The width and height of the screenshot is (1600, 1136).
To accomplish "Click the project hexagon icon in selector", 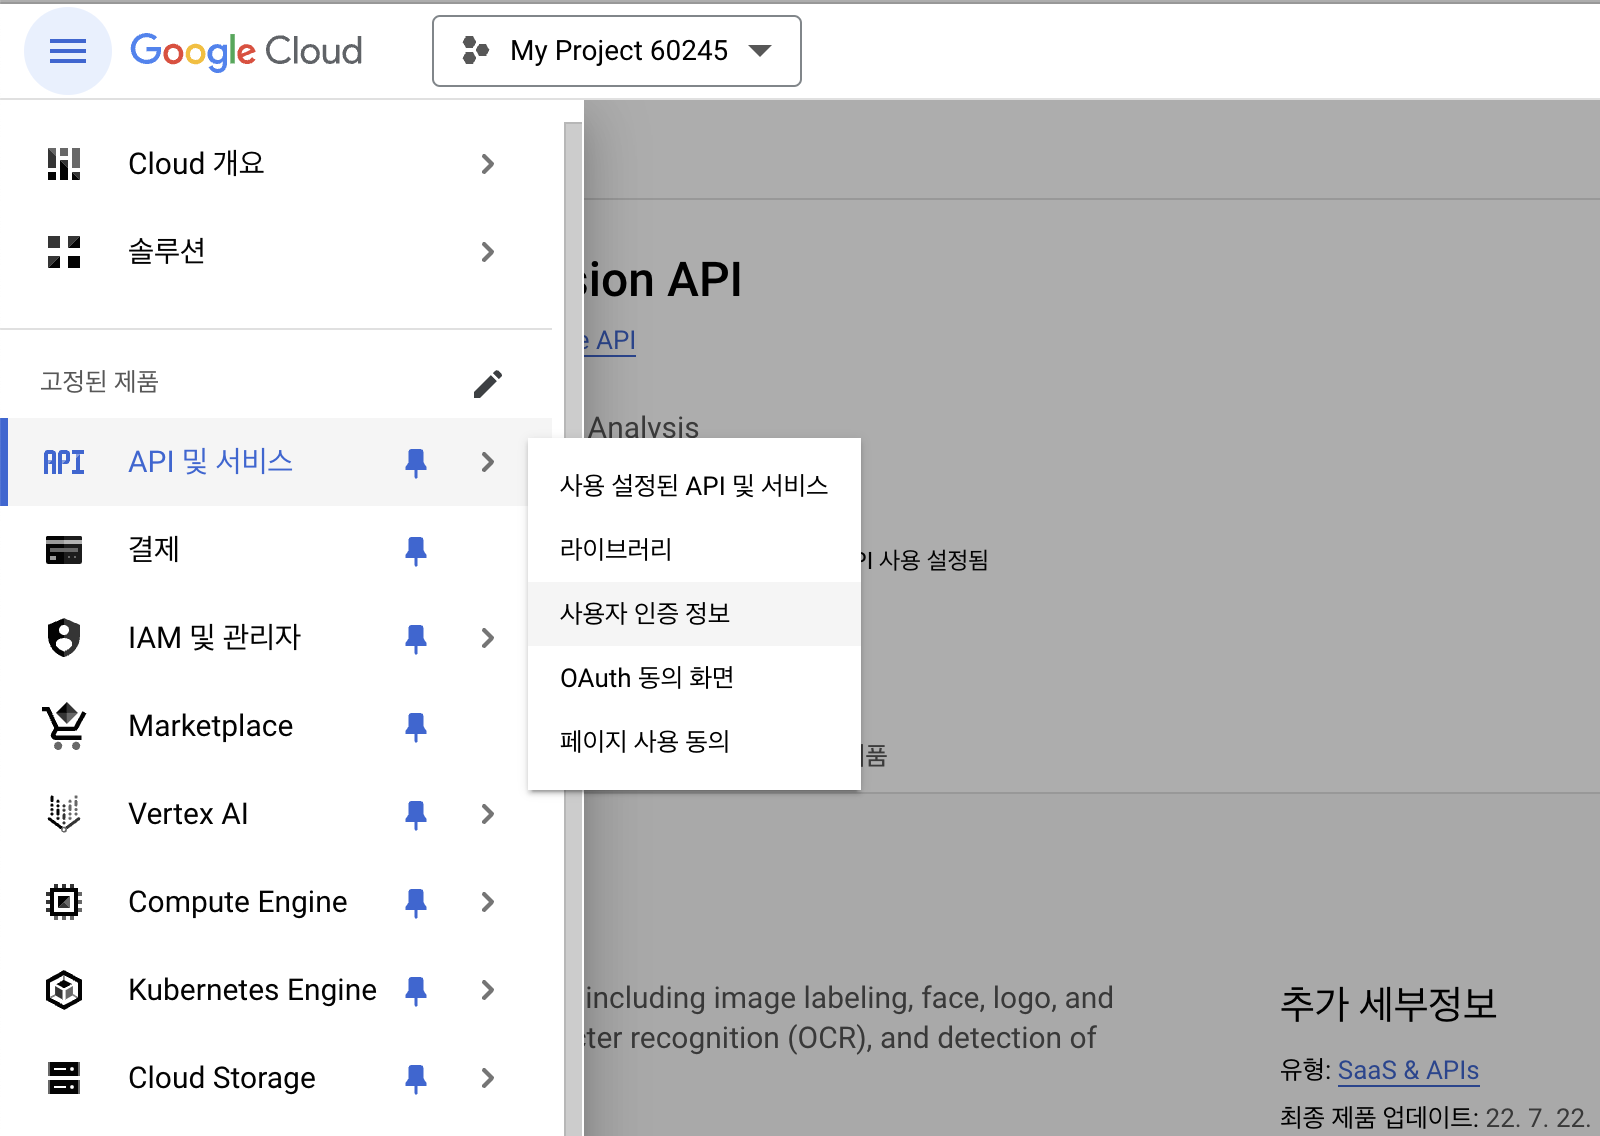I will point(475,50).
